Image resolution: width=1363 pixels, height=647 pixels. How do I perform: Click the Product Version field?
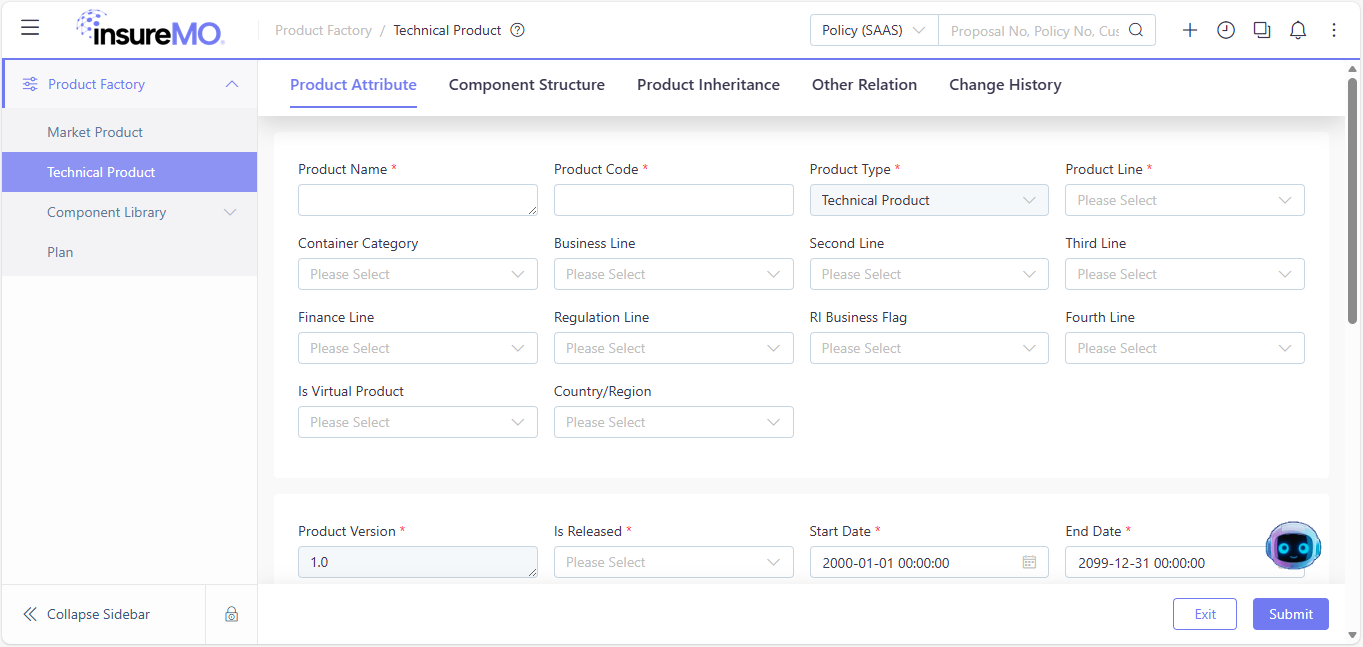click(x=418, y=562)
